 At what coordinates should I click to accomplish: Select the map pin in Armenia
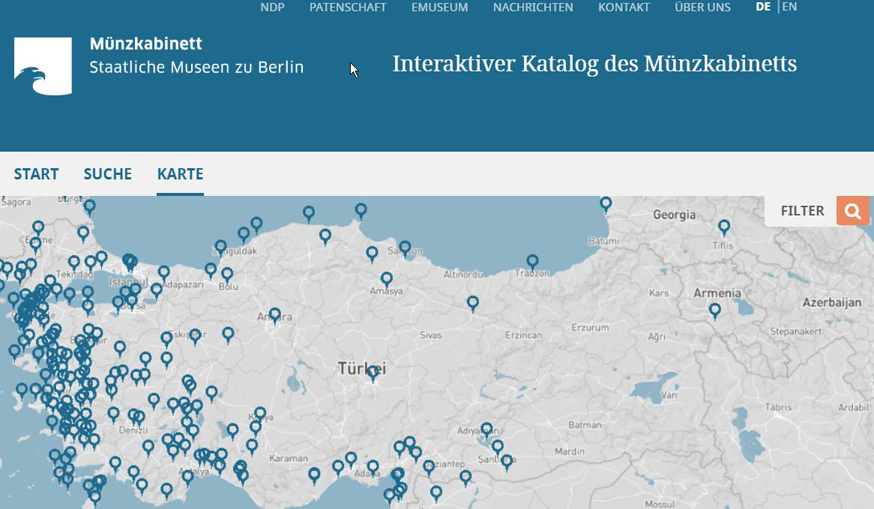pyautogui.click(x=715, y=310)
